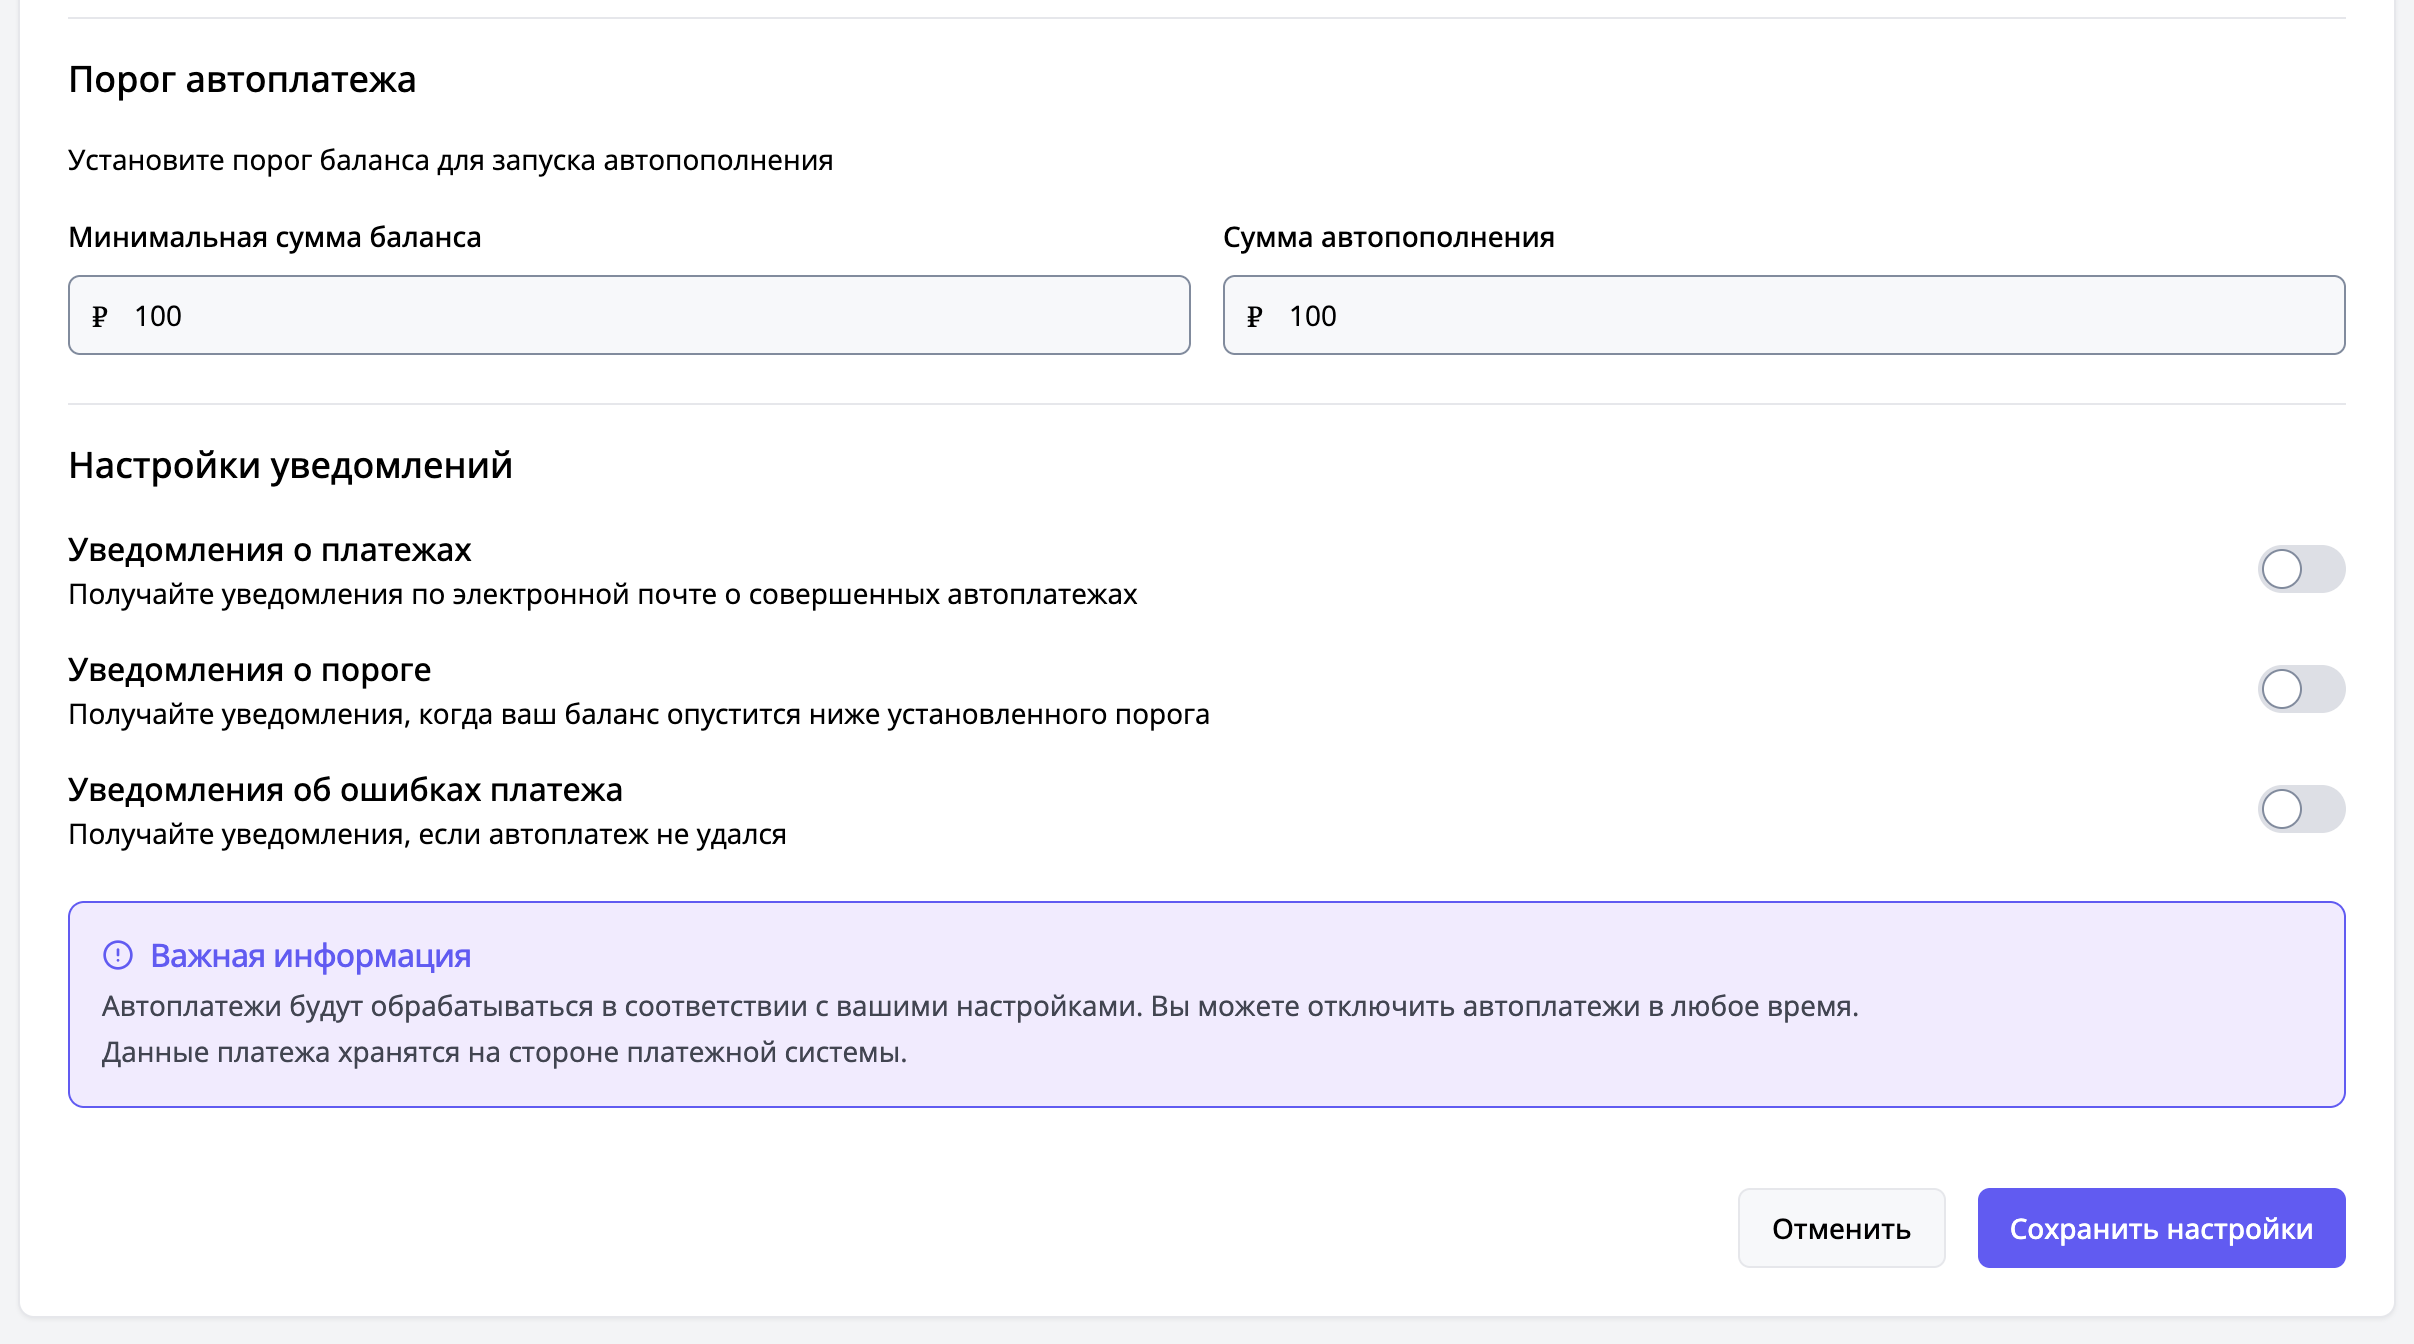The height and width of the screenshot is (1344, 2414).
Task: Click the Настройки уведомлений section heading
Action: 290,466
